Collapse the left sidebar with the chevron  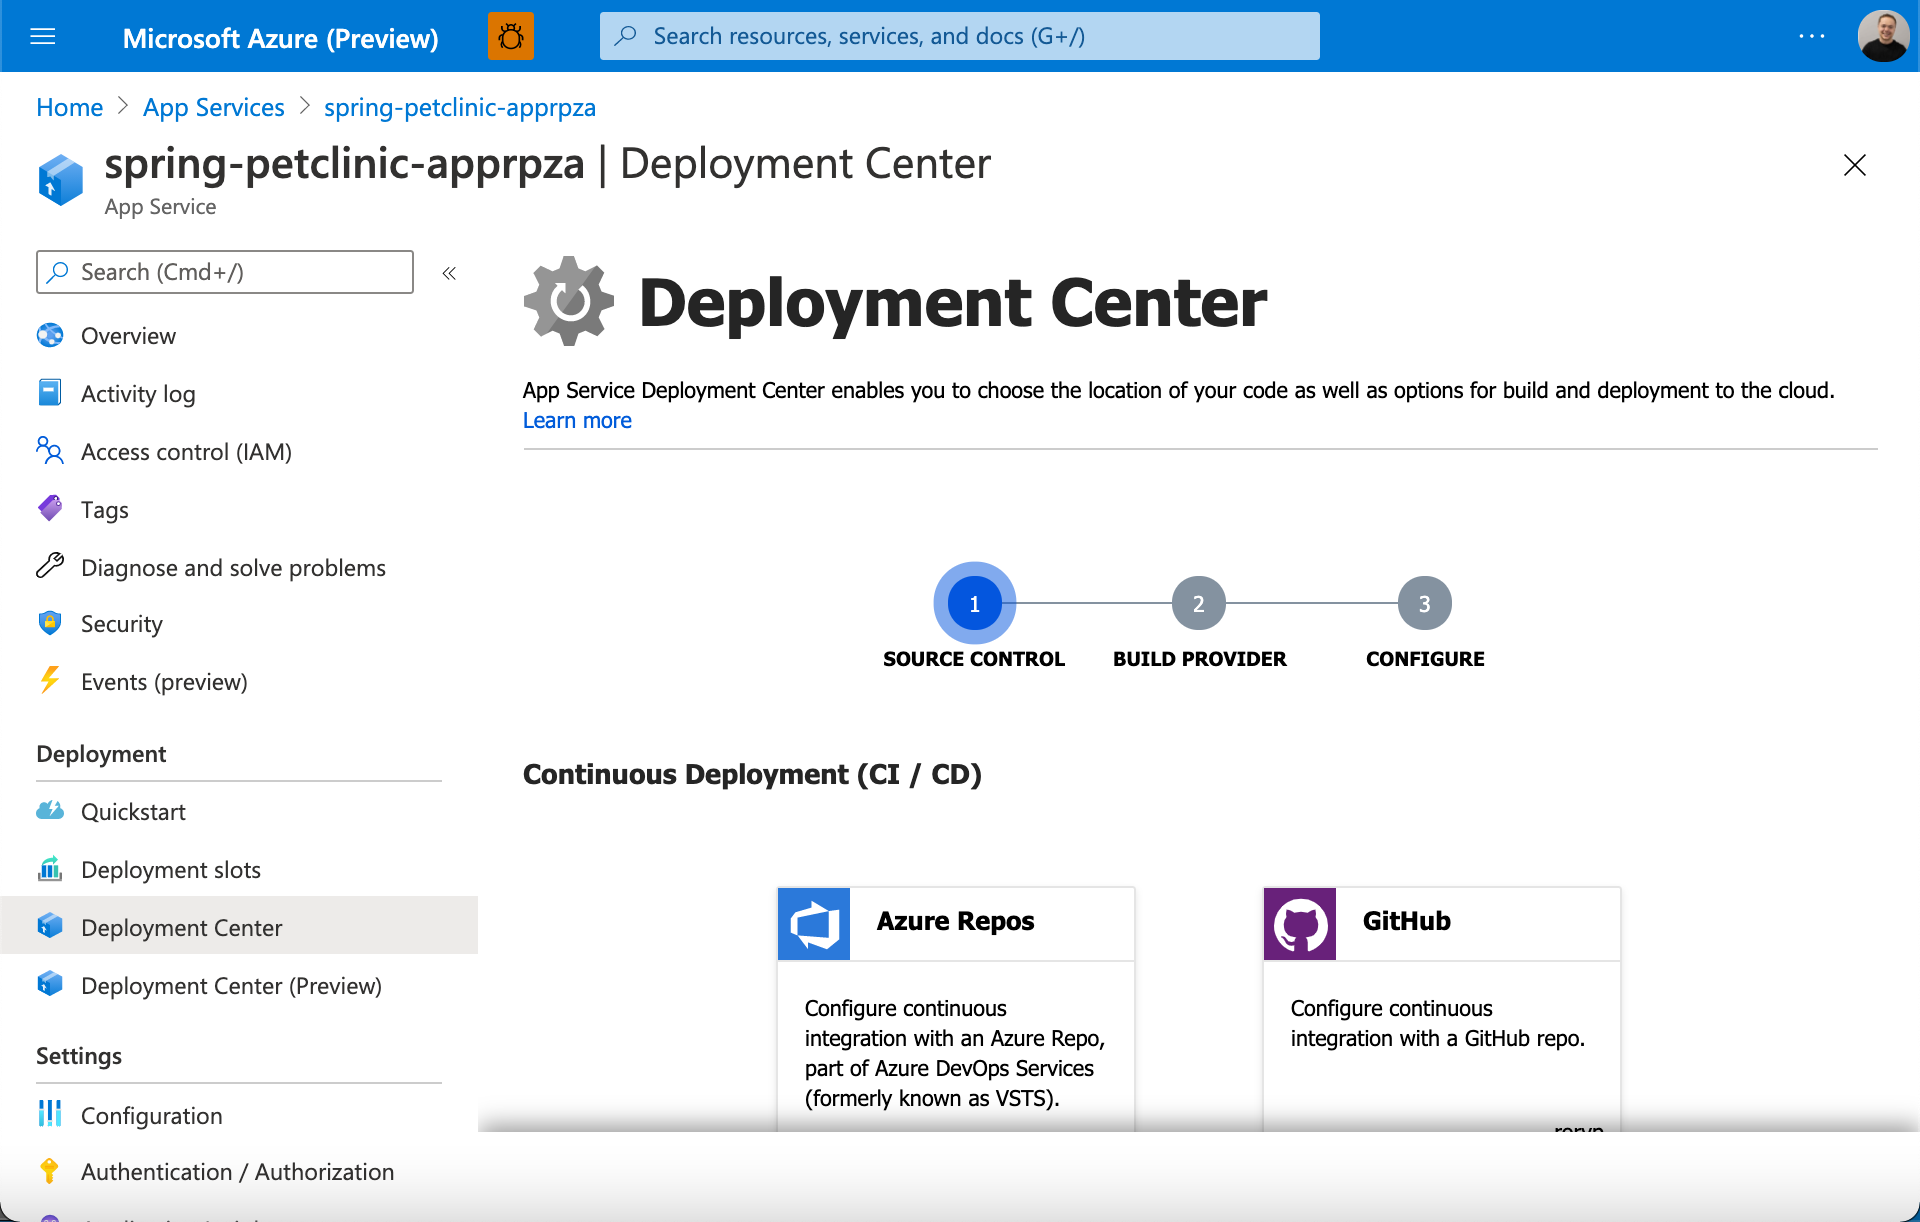(x=449, y=272)
